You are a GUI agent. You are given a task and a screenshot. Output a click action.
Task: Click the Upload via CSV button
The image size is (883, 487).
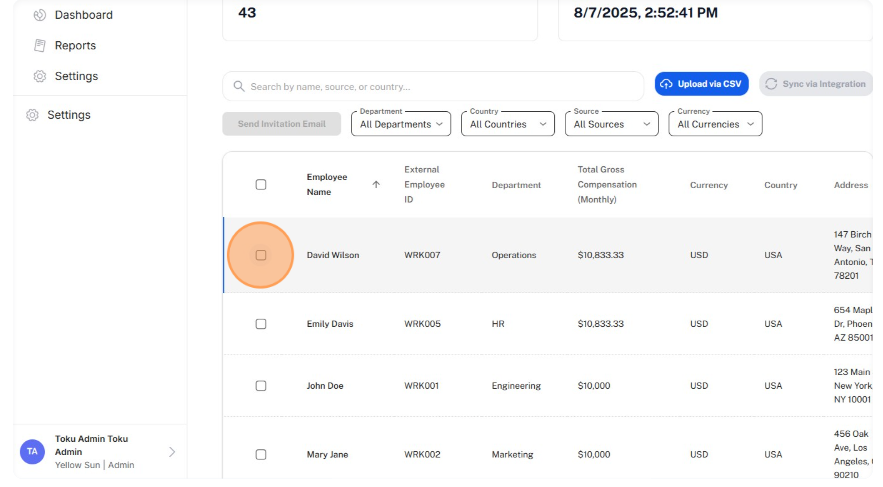point(702,84)
